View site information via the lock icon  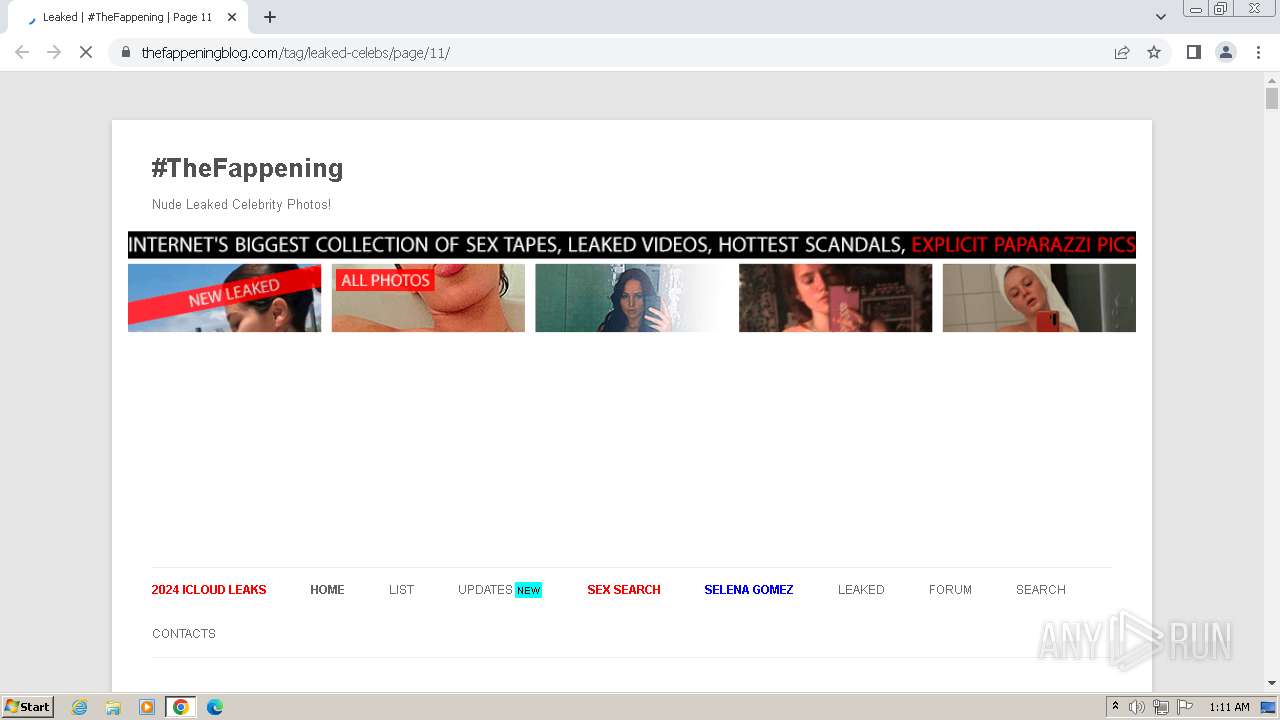[x=126, y=52]
